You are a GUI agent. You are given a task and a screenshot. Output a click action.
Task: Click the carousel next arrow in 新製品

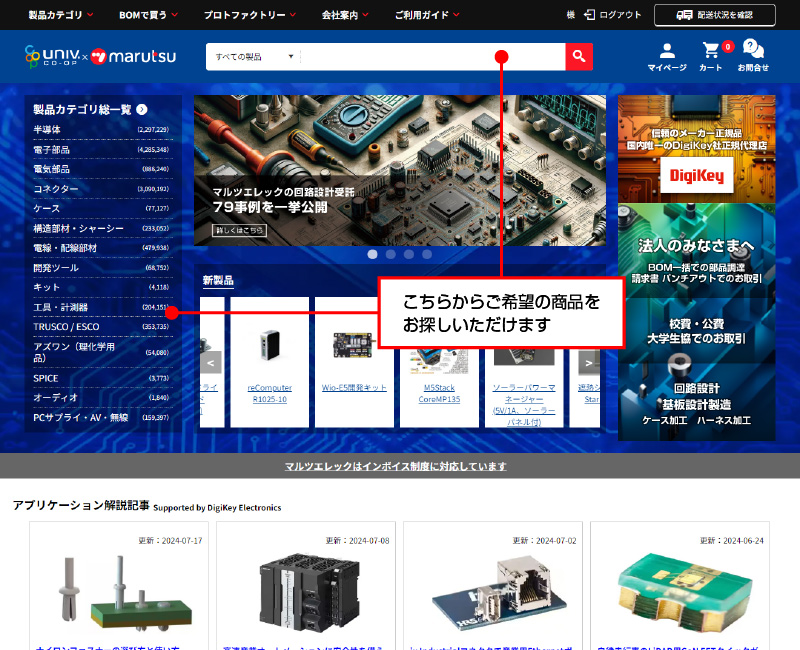tap(589, 363)
